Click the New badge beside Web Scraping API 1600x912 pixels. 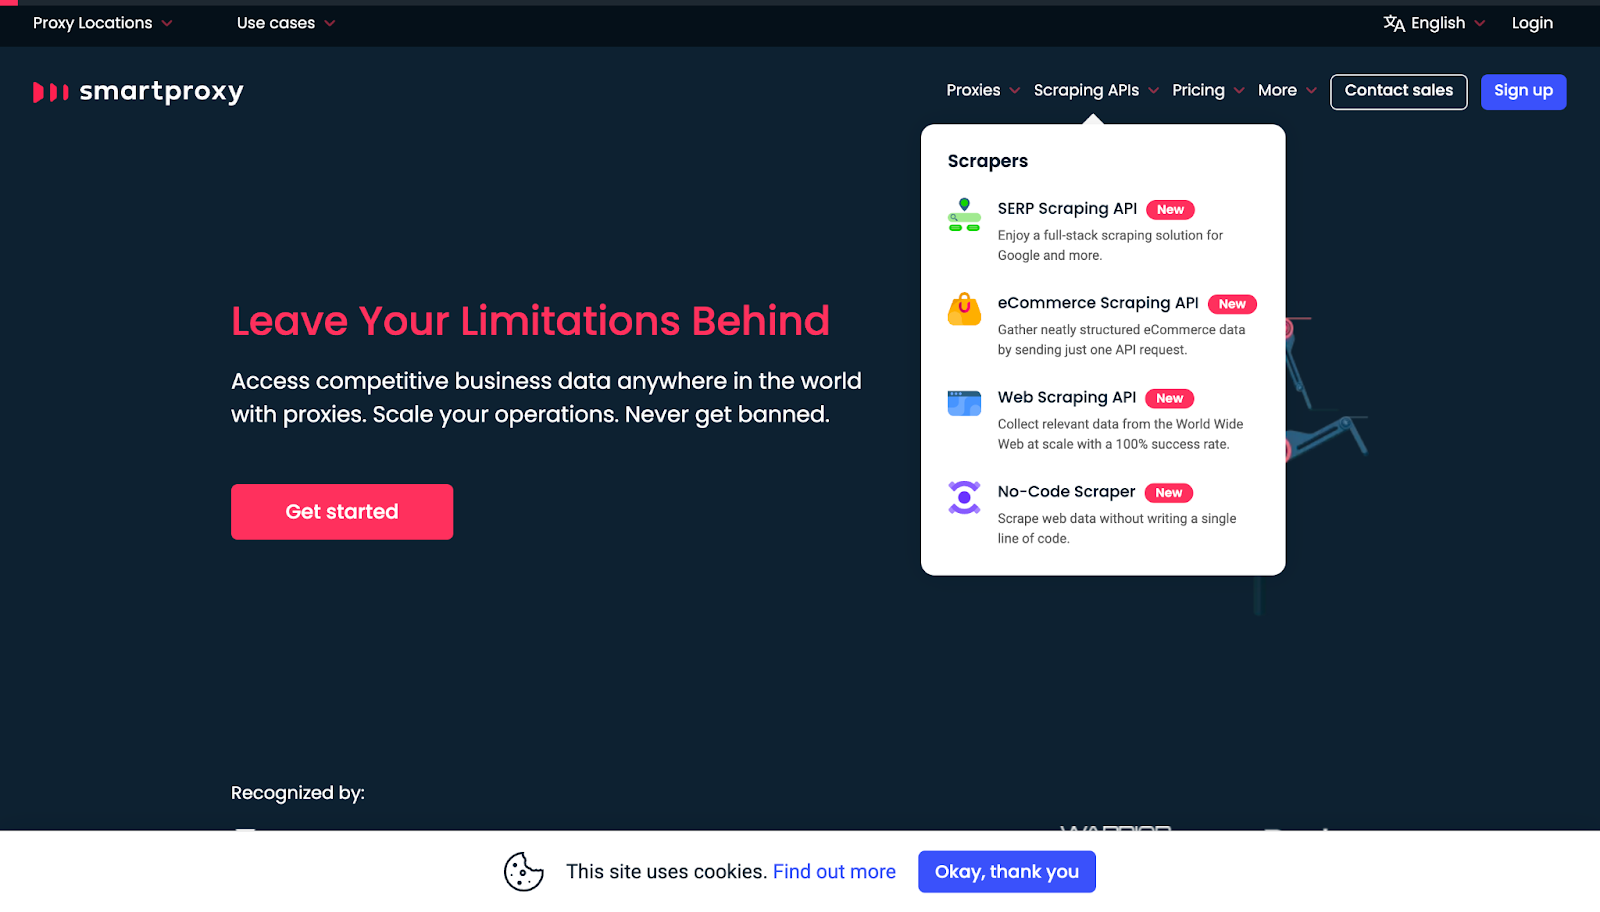pyautogui.click(x=1169, y=398)
